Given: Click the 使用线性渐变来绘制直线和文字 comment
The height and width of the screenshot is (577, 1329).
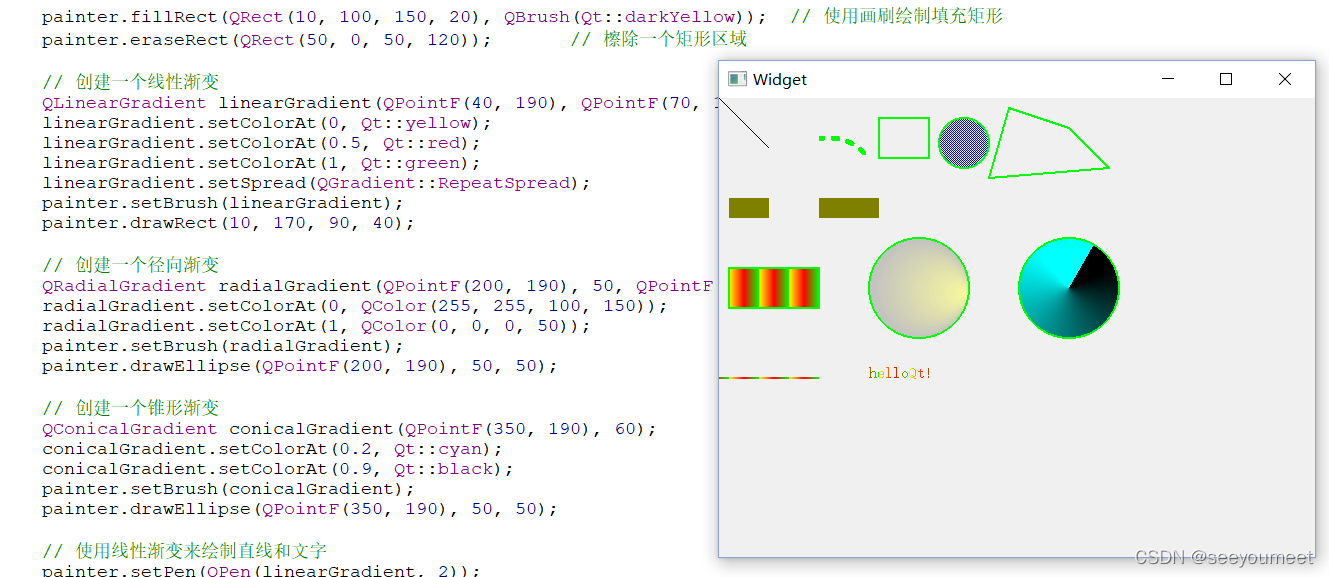Looking at the screenshot, I should (x=184, y=551).
